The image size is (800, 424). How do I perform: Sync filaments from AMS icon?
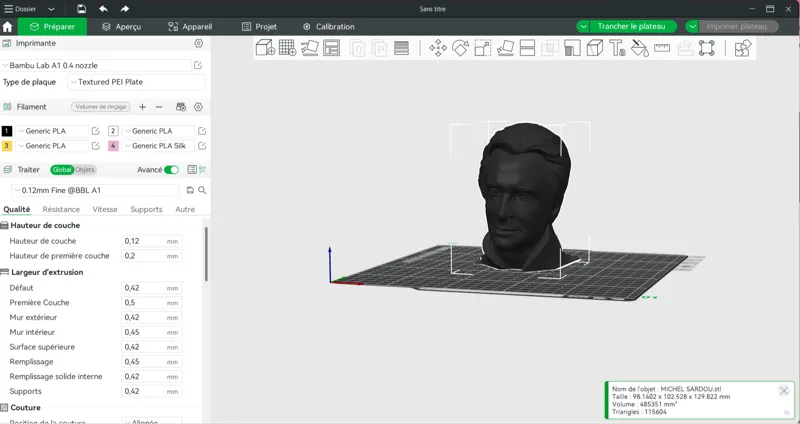(181, 107)
